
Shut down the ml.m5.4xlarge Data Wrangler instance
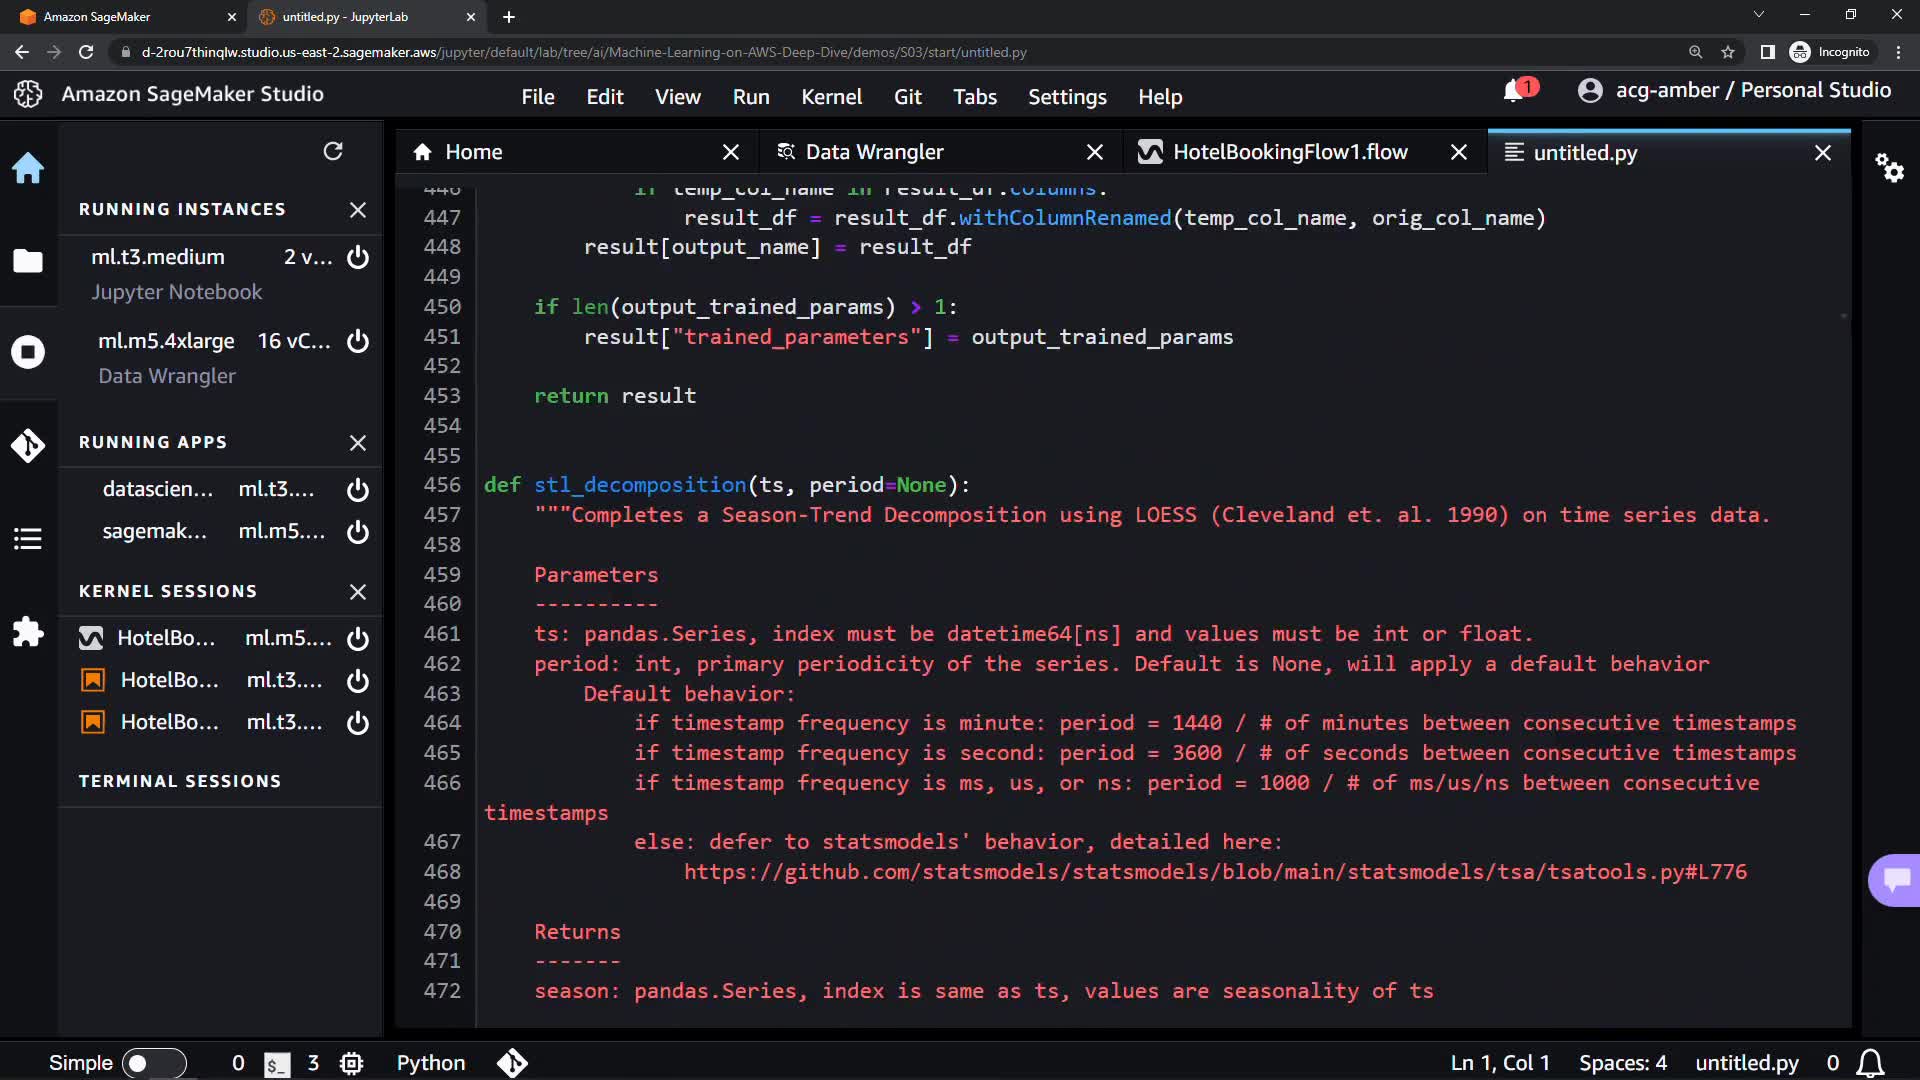[x=358, y=341]
